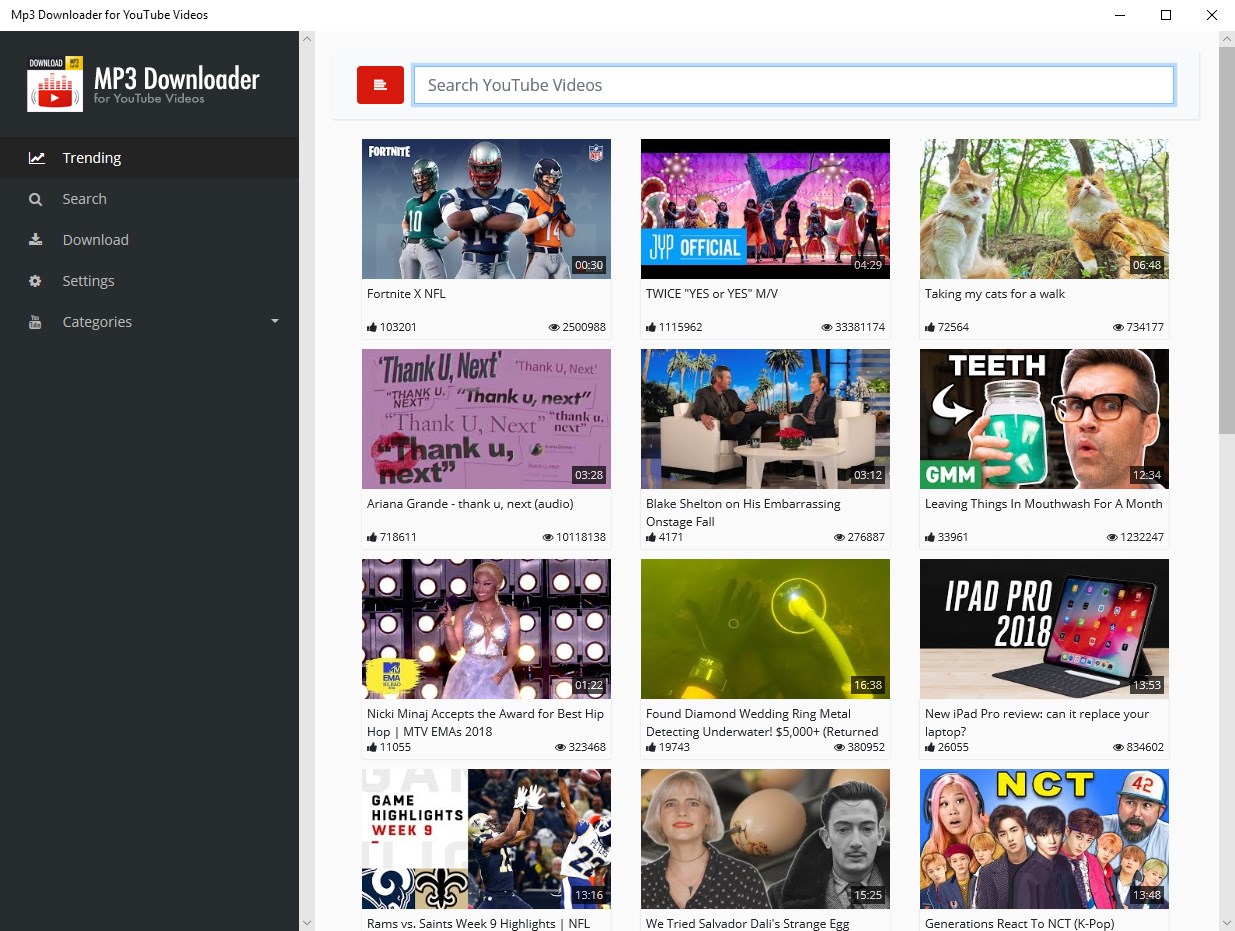Click Generations React To NCT title
This screenshot has height=931, width=1235.
pyautogui.click(x=1019, y=924)
